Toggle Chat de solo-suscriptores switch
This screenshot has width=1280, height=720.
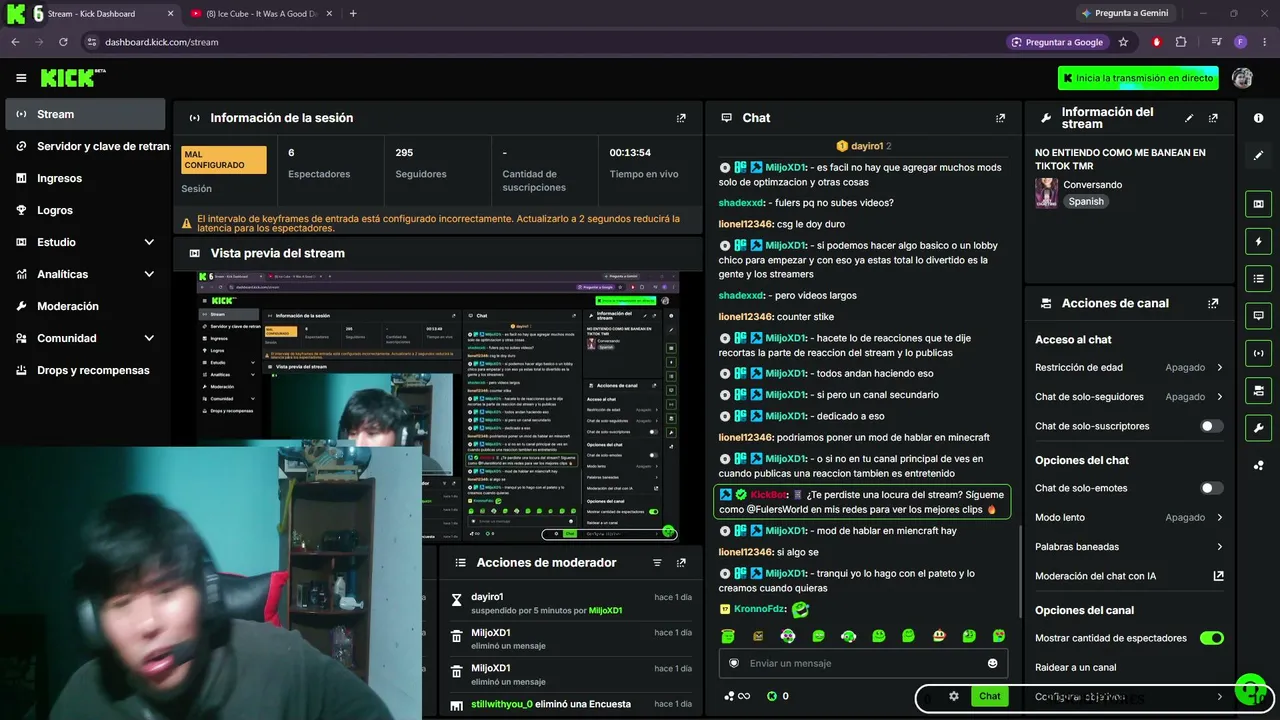pyautogui.click(x=1211, y=426)
